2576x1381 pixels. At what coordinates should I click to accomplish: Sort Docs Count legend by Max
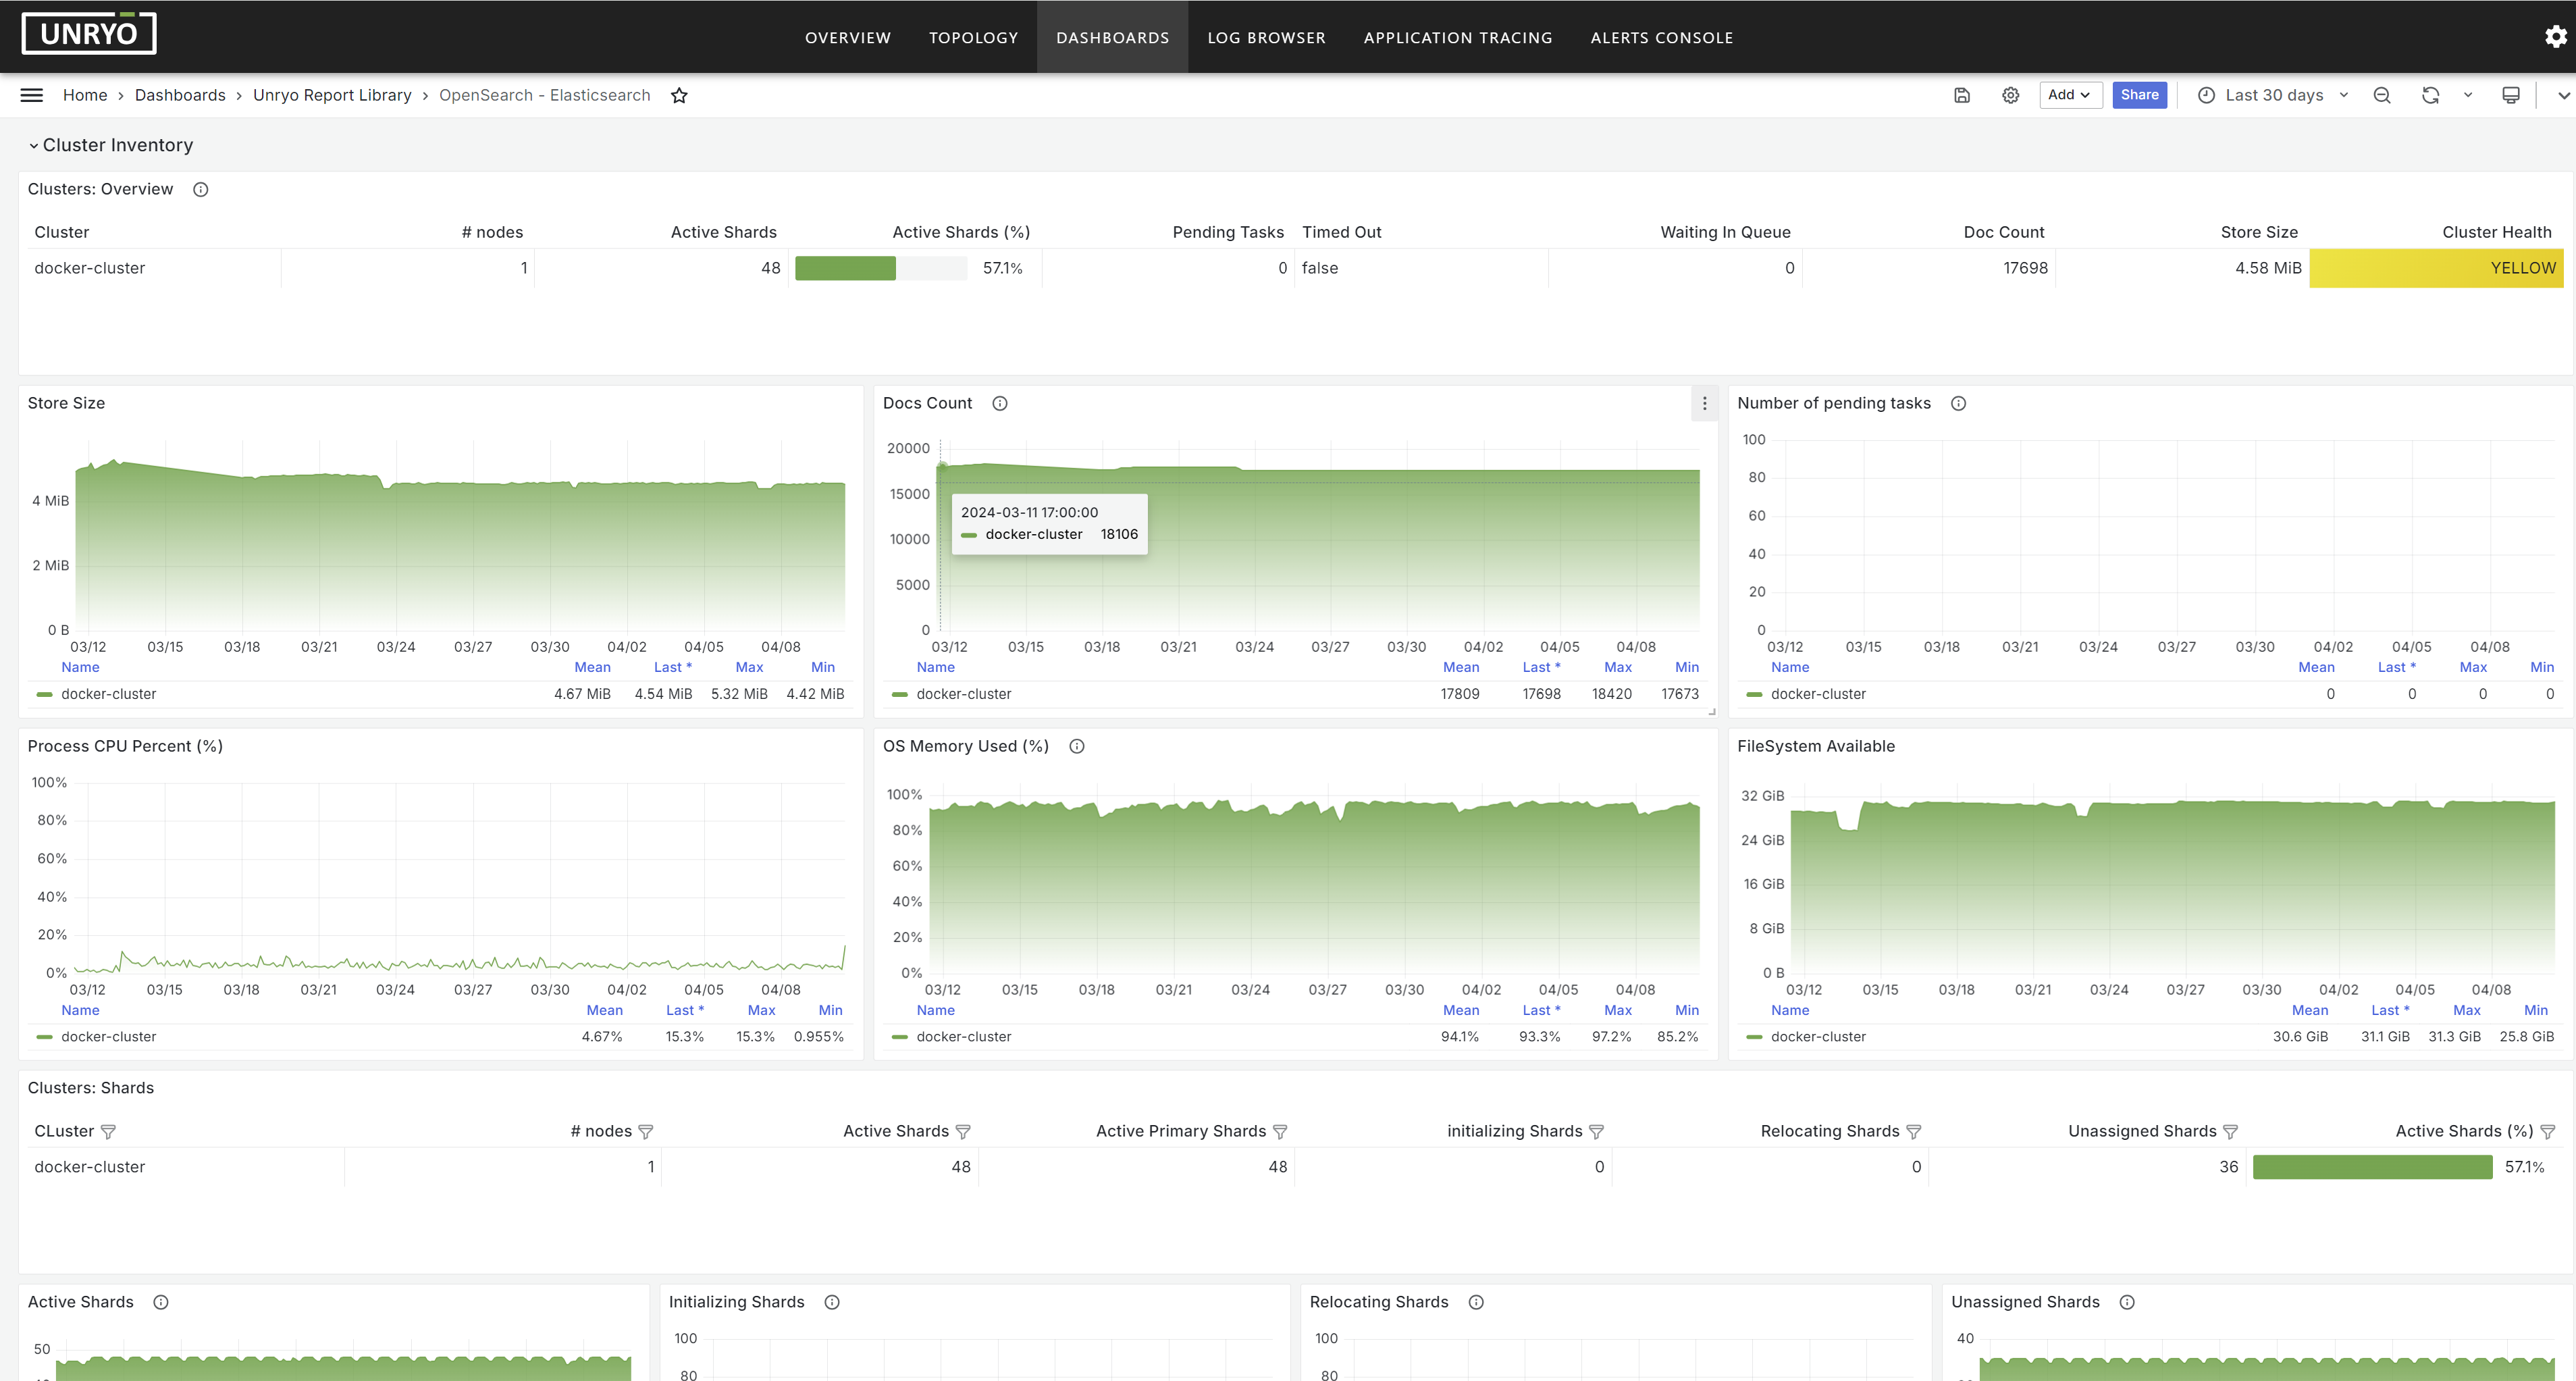coord(1617,667)
